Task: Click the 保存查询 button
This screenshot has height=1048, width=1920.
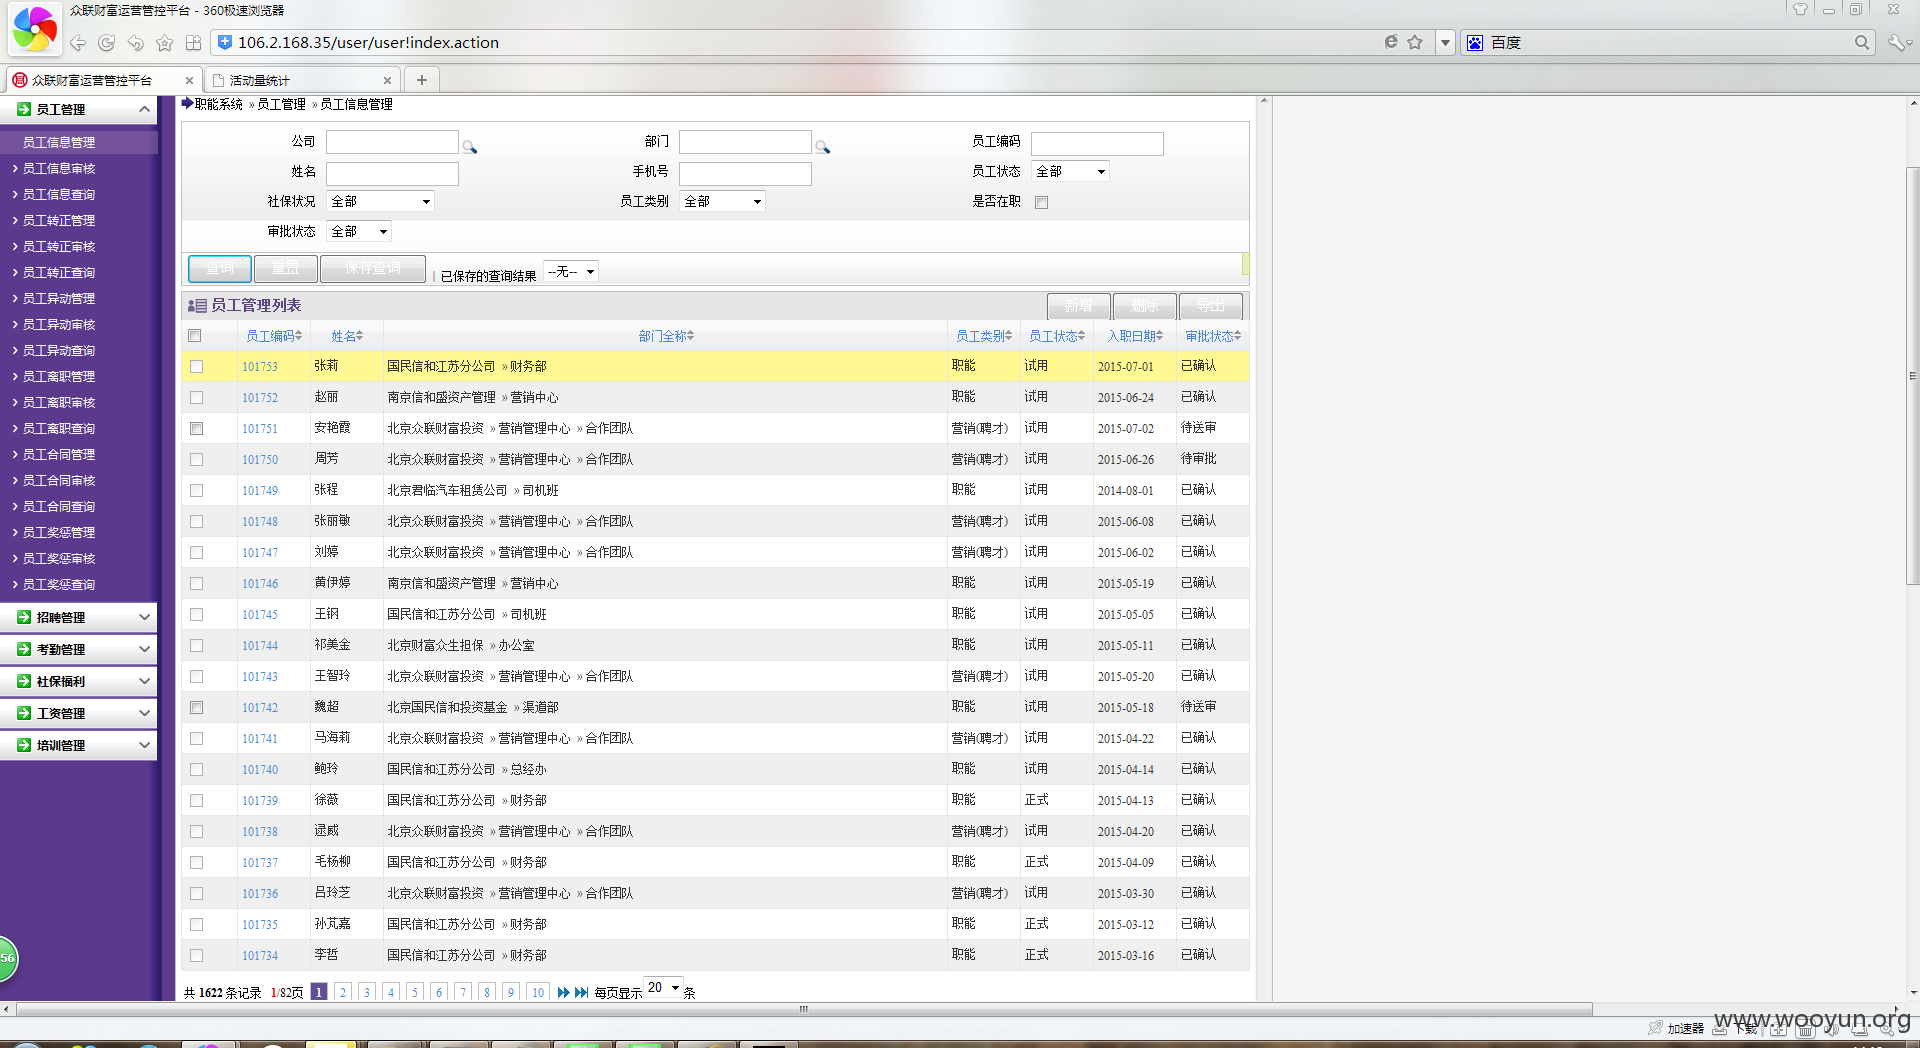Action: (373, 269)
